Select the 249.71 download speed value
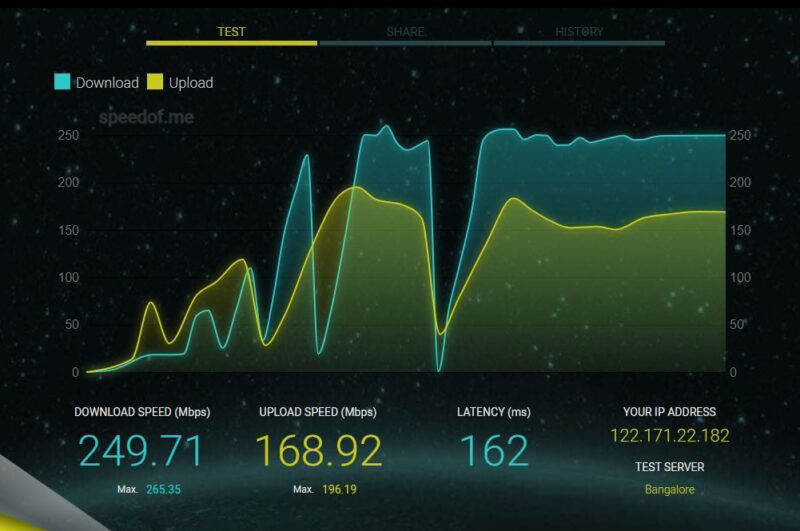The height and width of the screenshot is (531, 800). (141, 451)
